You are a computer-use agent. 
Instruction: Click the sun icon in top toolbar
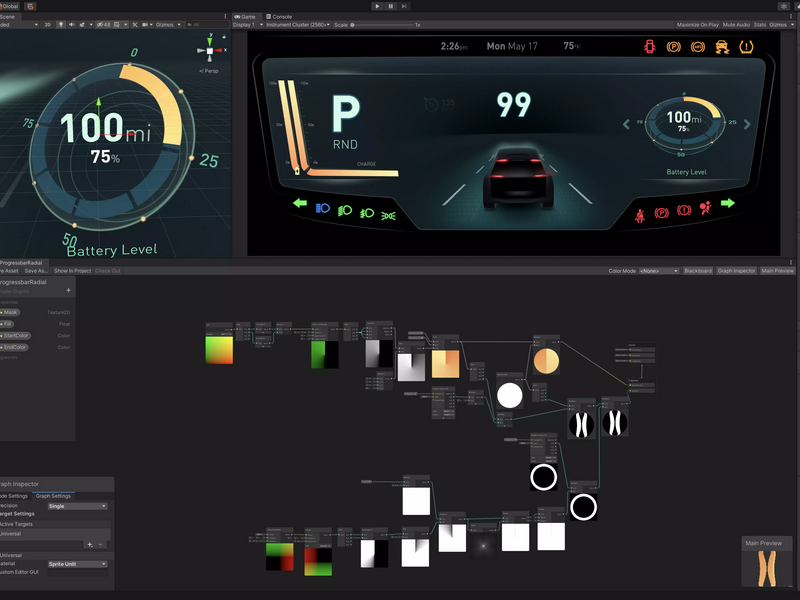coord(784,6)
